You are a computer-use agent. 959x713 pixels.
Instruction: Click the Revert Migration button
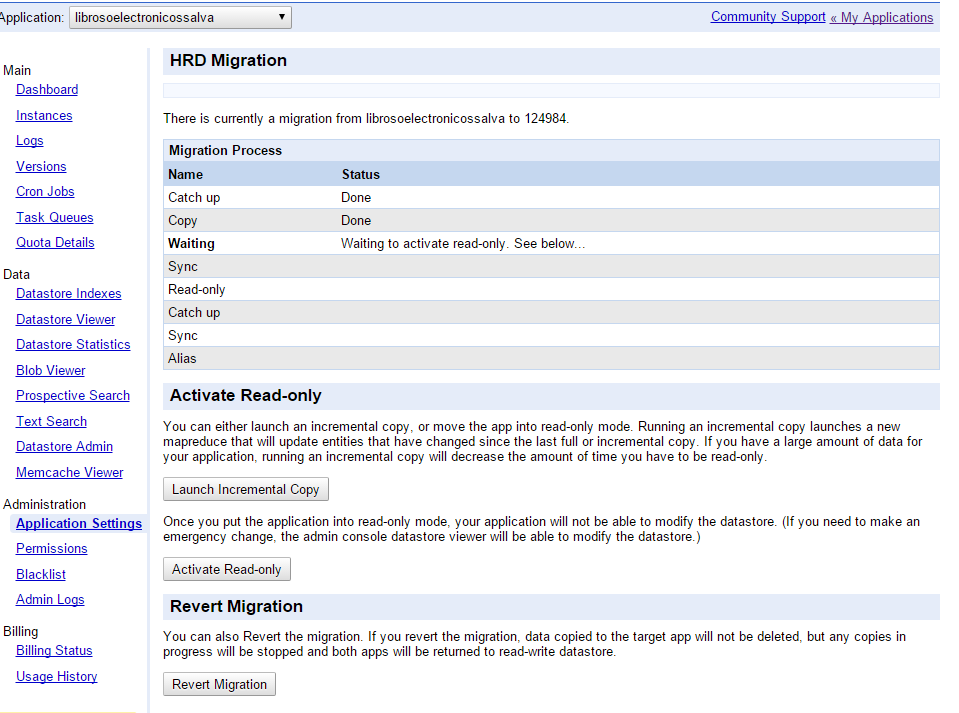tap(219, 684)
